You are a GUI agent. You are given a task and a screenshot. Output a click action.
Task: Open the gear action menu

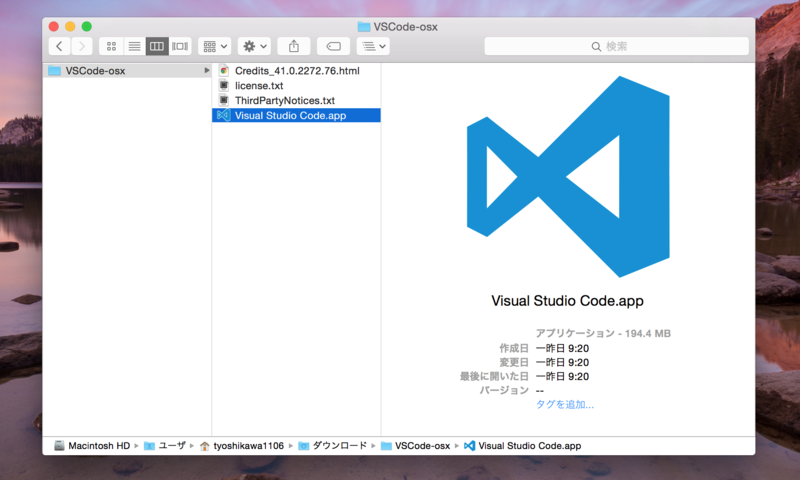pos(255,46)
